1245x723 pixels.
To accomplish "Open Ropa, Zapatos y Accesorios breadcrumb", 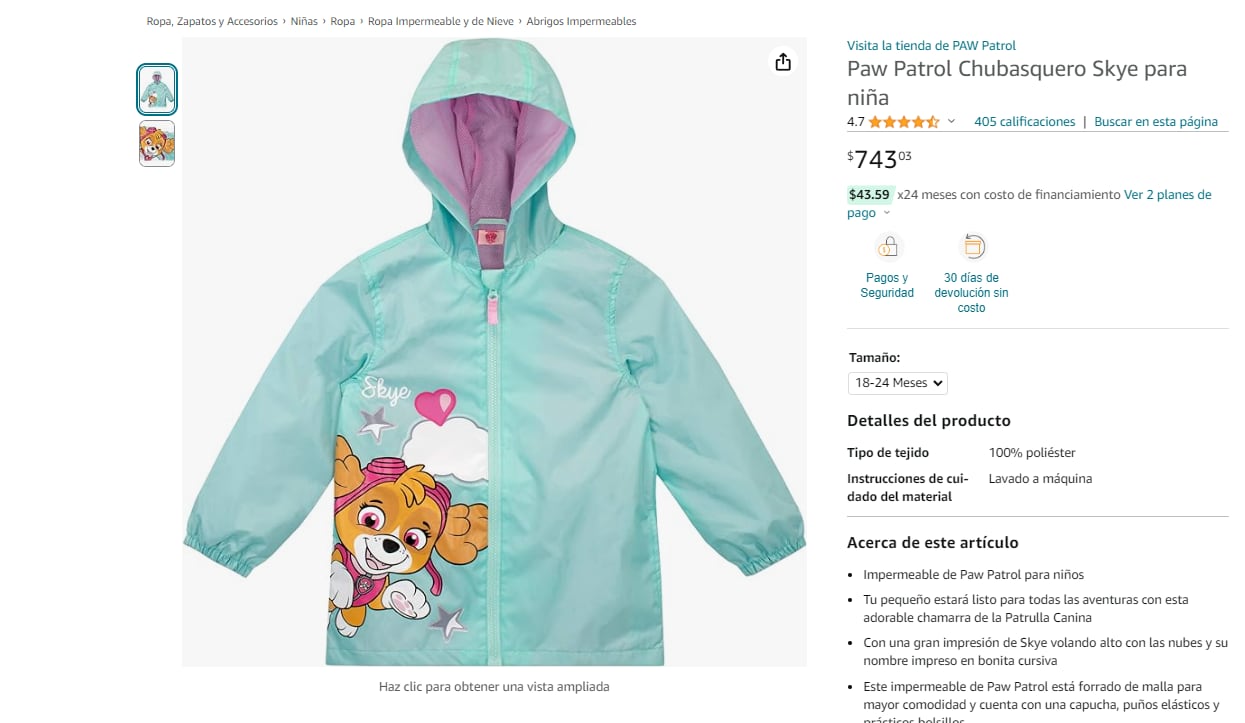I will point(212,21).
